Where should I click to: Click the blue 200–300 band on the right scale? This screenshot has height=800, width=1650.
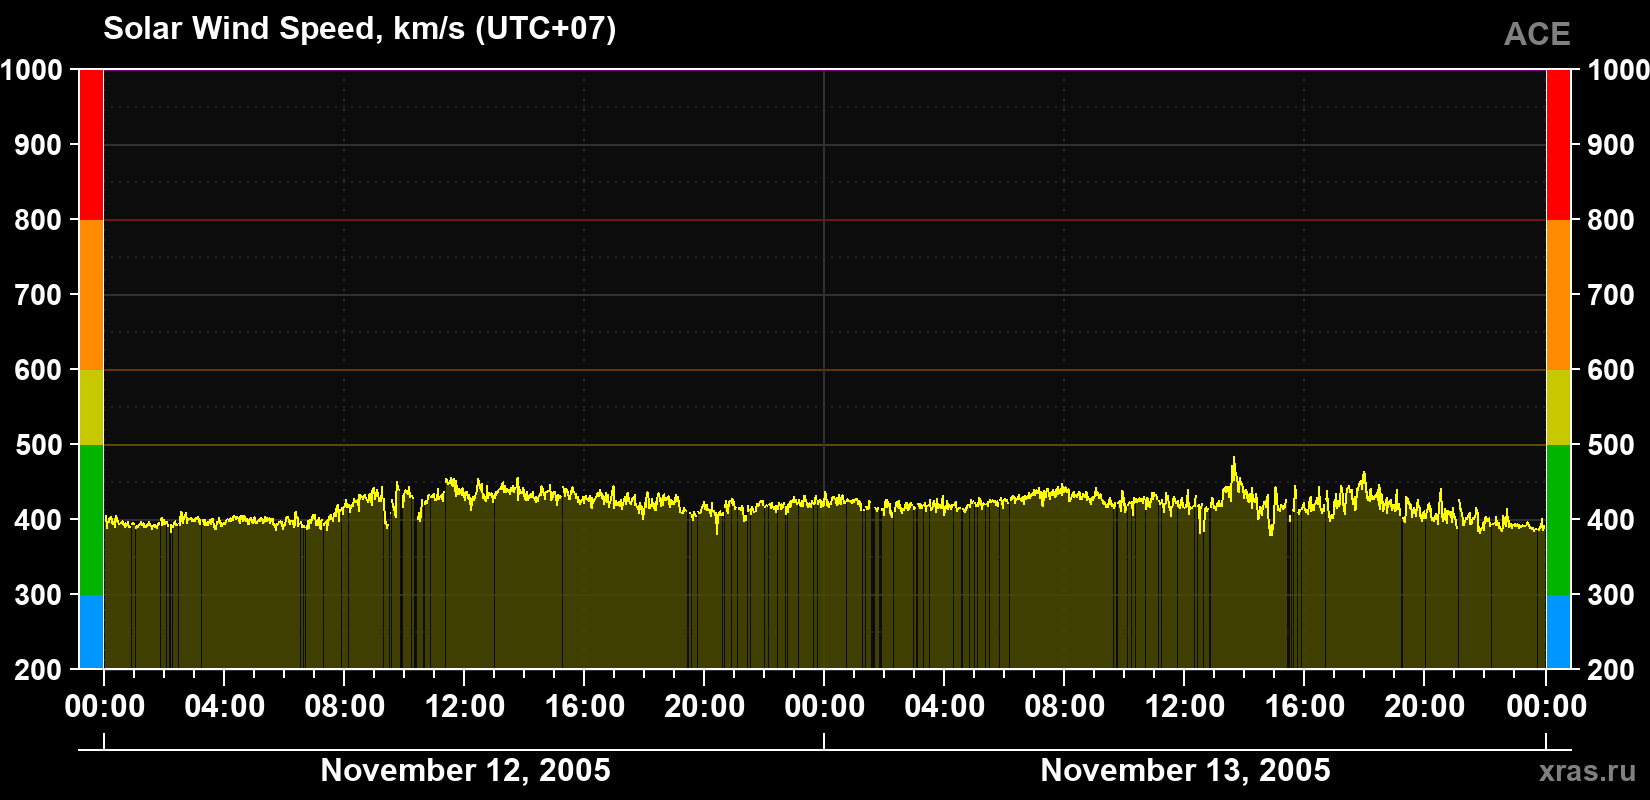1559,632
